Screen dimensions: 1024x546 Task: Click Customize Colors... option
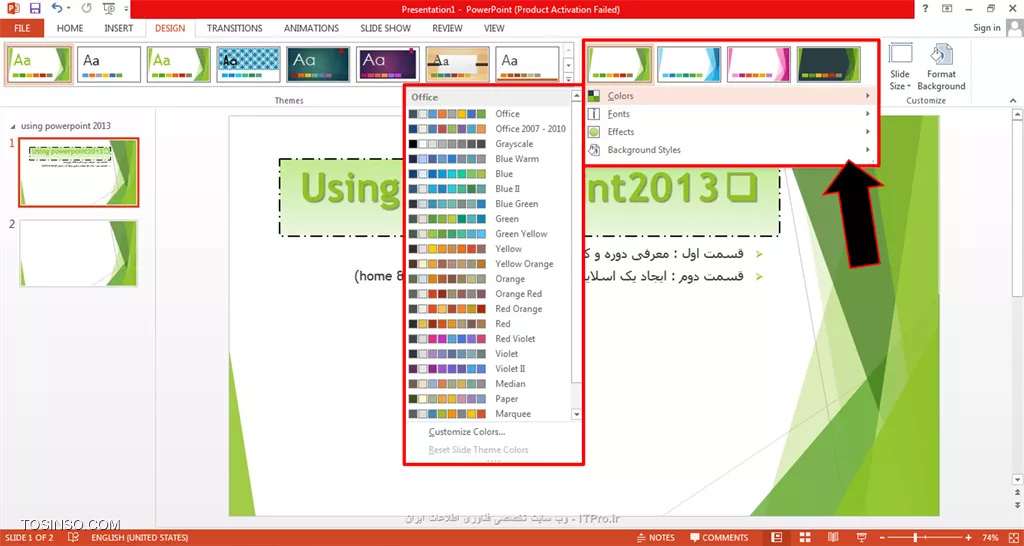point(466,432)
